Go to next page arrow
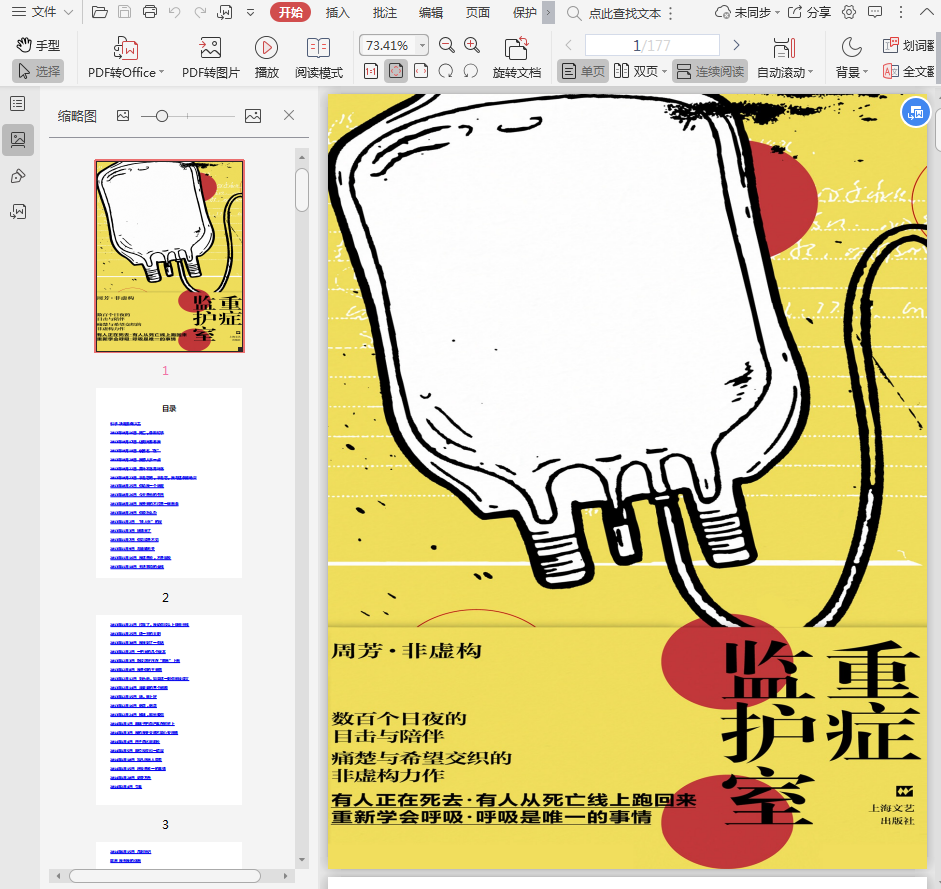The image size is (941, 889). (736, 45)
